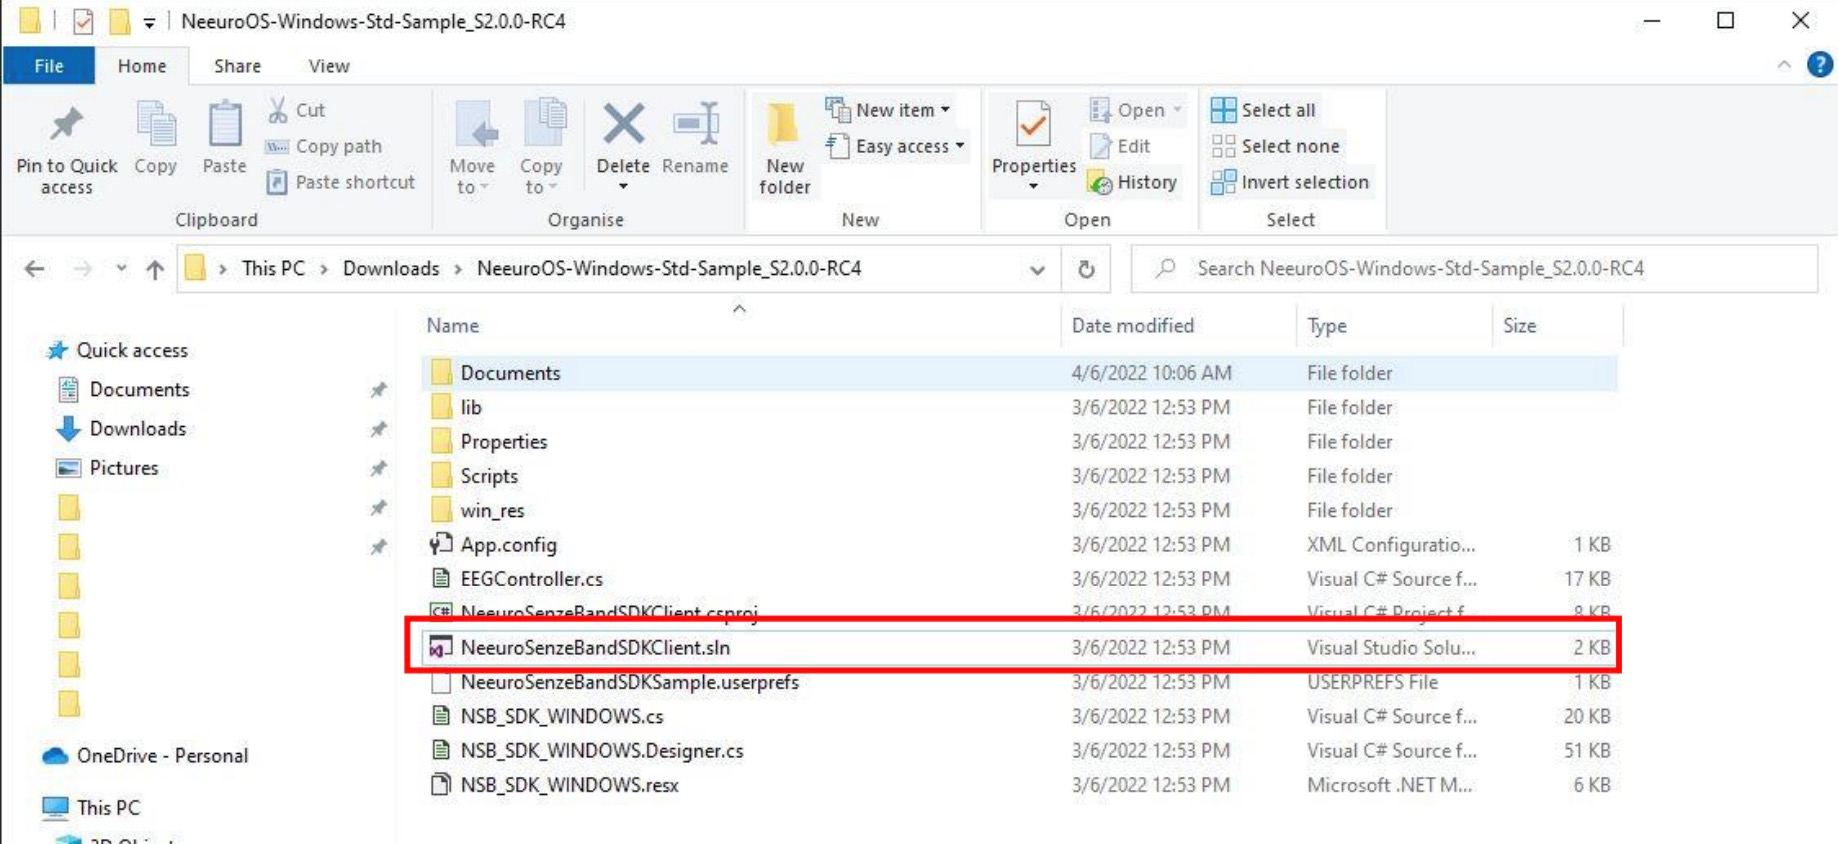Refresh the folder view
The height and width of the screenshot is (844, 1838).
pyautogui.click(x=1086, y=269)
